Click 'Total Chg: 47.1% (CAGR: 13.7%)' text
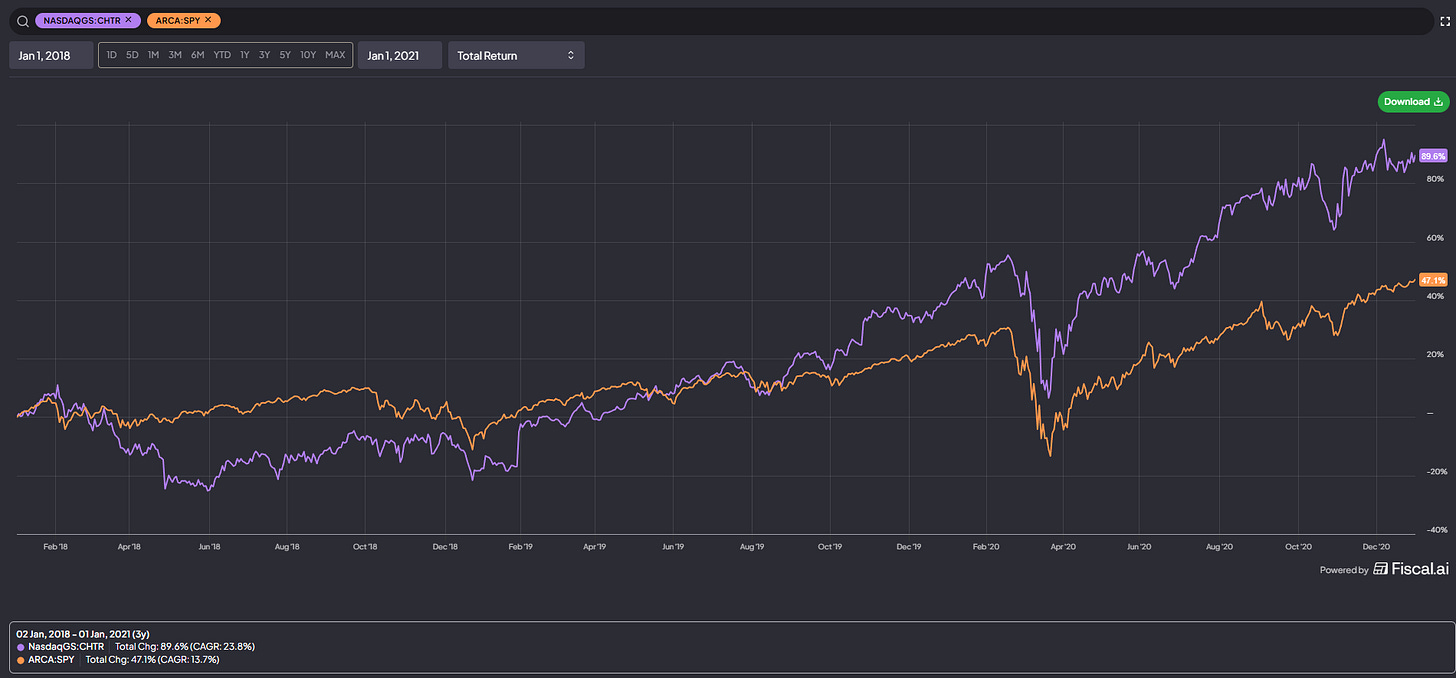The image size is (1456, 678). (x=152, y=660)
